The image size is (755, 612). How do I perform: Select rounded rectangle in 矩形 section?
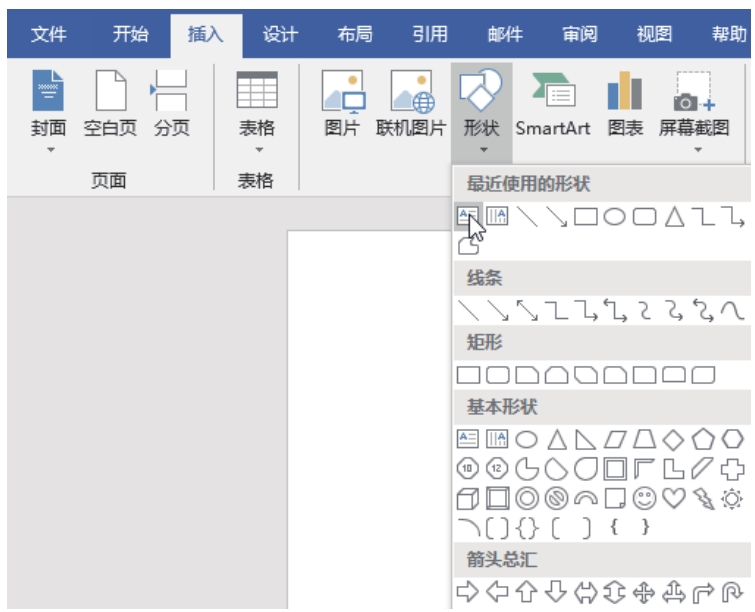tap(497, 375)
